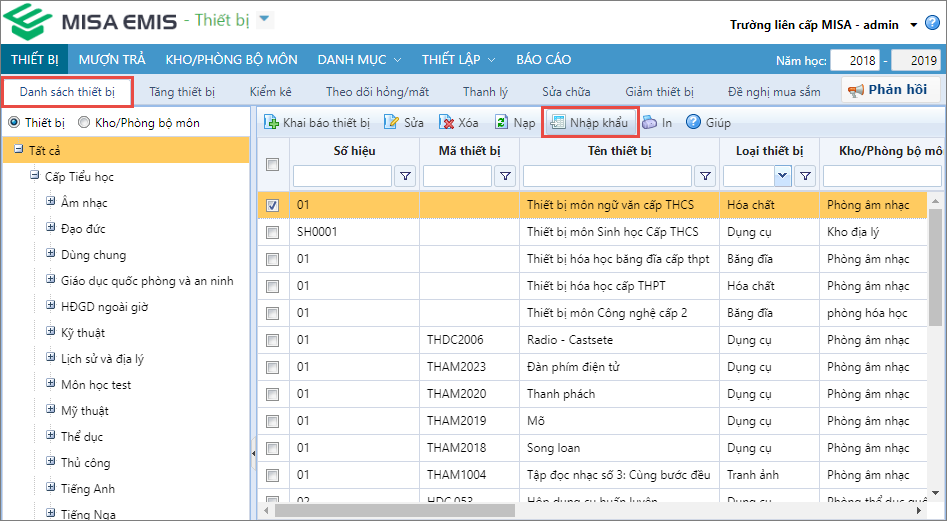The width and height of the screenshot is (947, 521).
Task: Switch to the Kiểm kê tab
Action: click(x=270, y=92)
